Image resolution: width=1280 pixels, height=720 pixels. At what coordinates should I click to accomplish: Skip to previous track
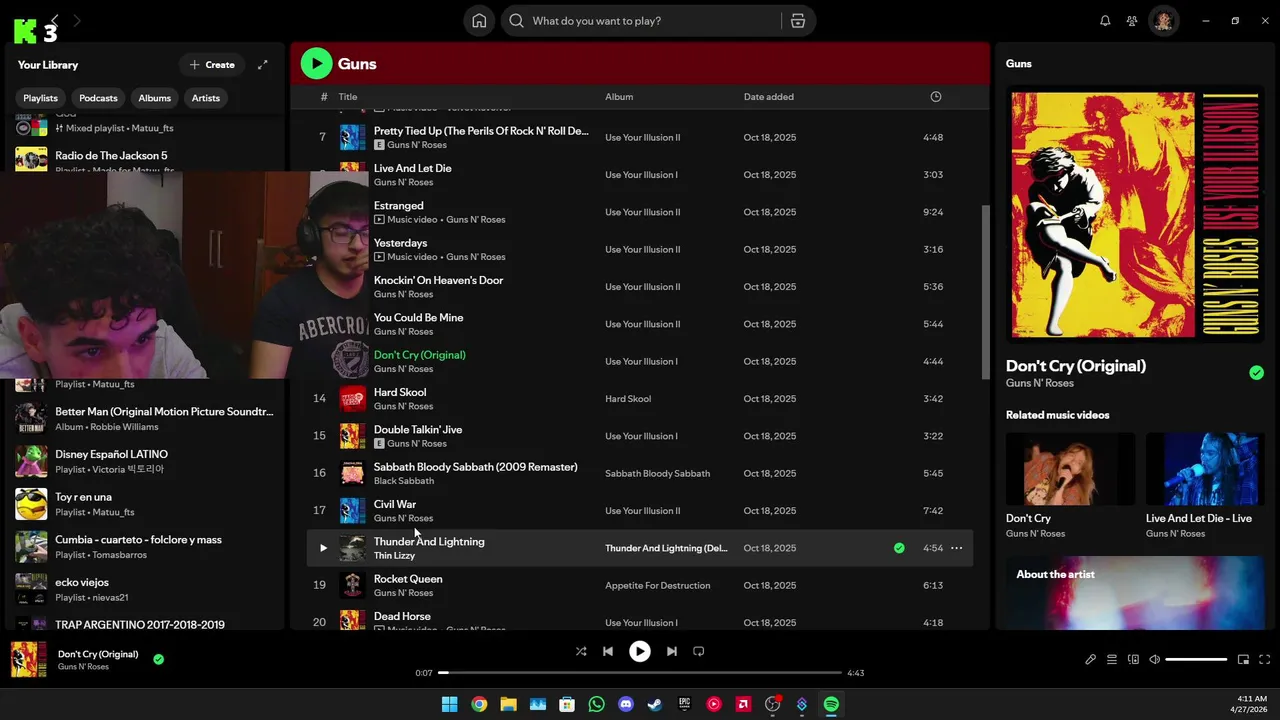[608, 651]
